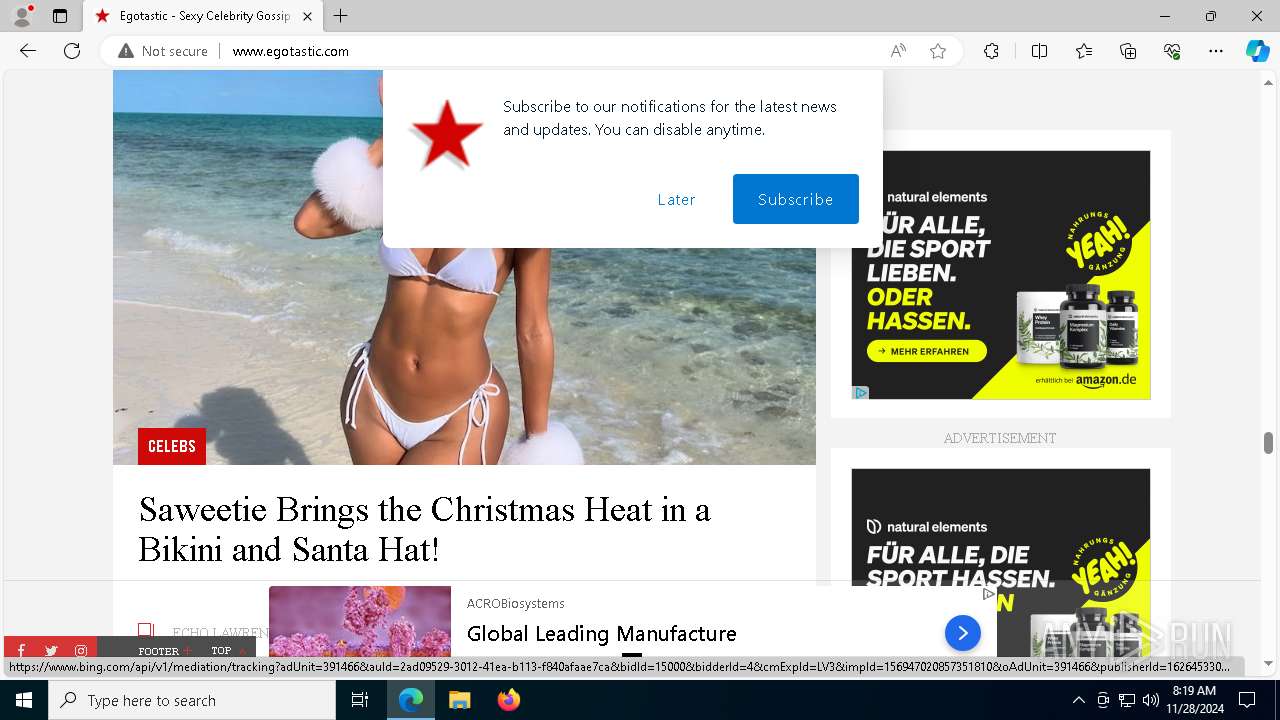Image resolution: width=1280 pixels, height=720 pixels.
Task: Click Later on notification prompt
Action: click(676, 199)
